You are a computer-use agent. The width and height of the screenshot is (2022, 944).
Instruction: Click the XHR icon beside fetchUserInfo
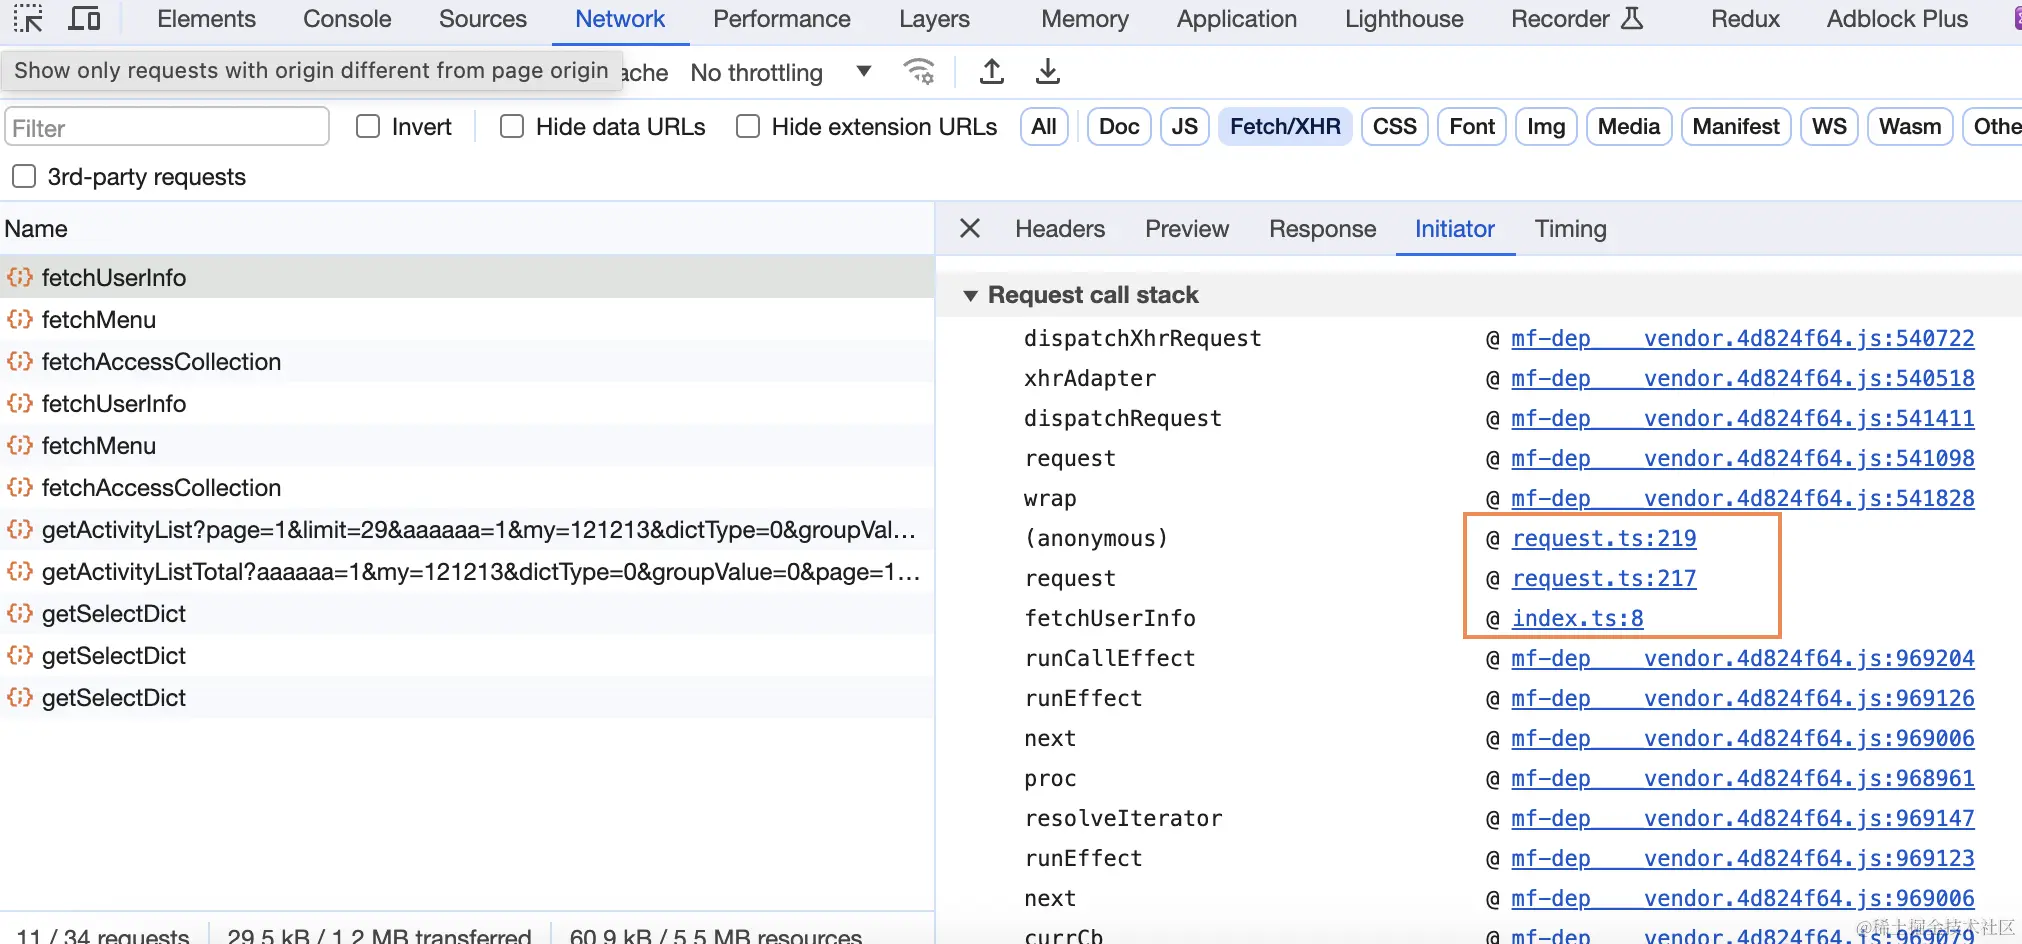[19, 277]
